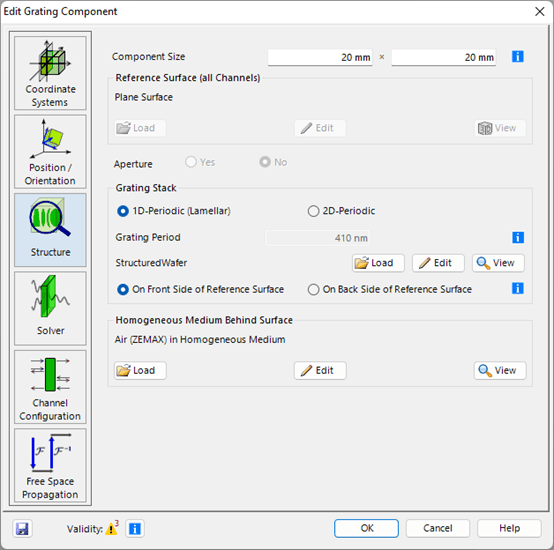
Task: Edit the StructuredWafer stack
Action: click(438, 263)
